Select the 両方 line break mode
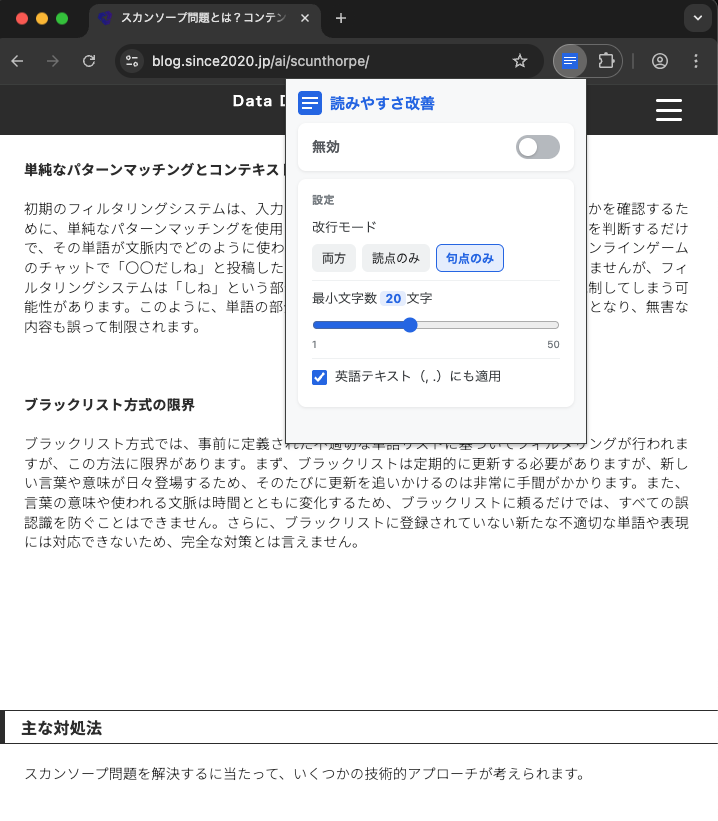The height and width of the screenshot is (821, 718). [333, 258]
